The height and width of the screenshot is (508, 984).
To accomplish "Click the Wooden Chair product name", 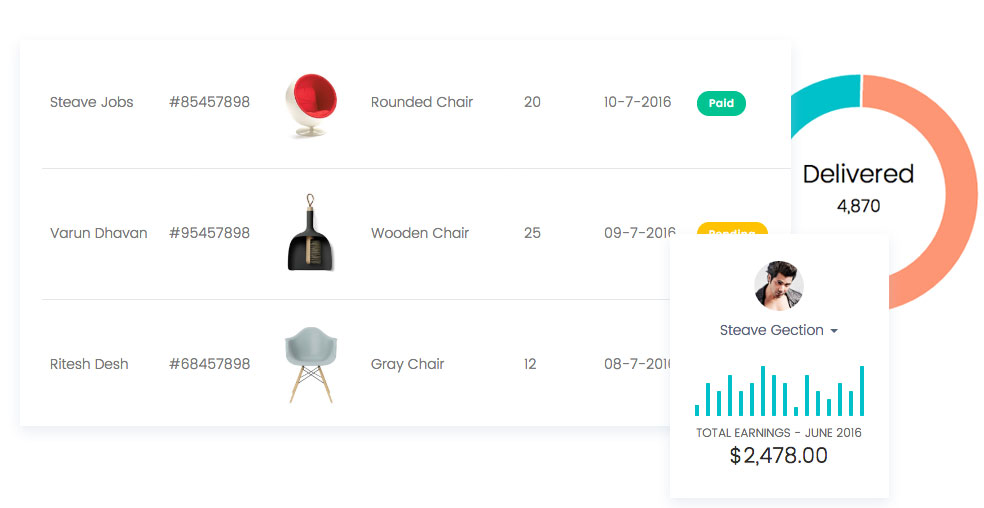I will coord(419,233).
